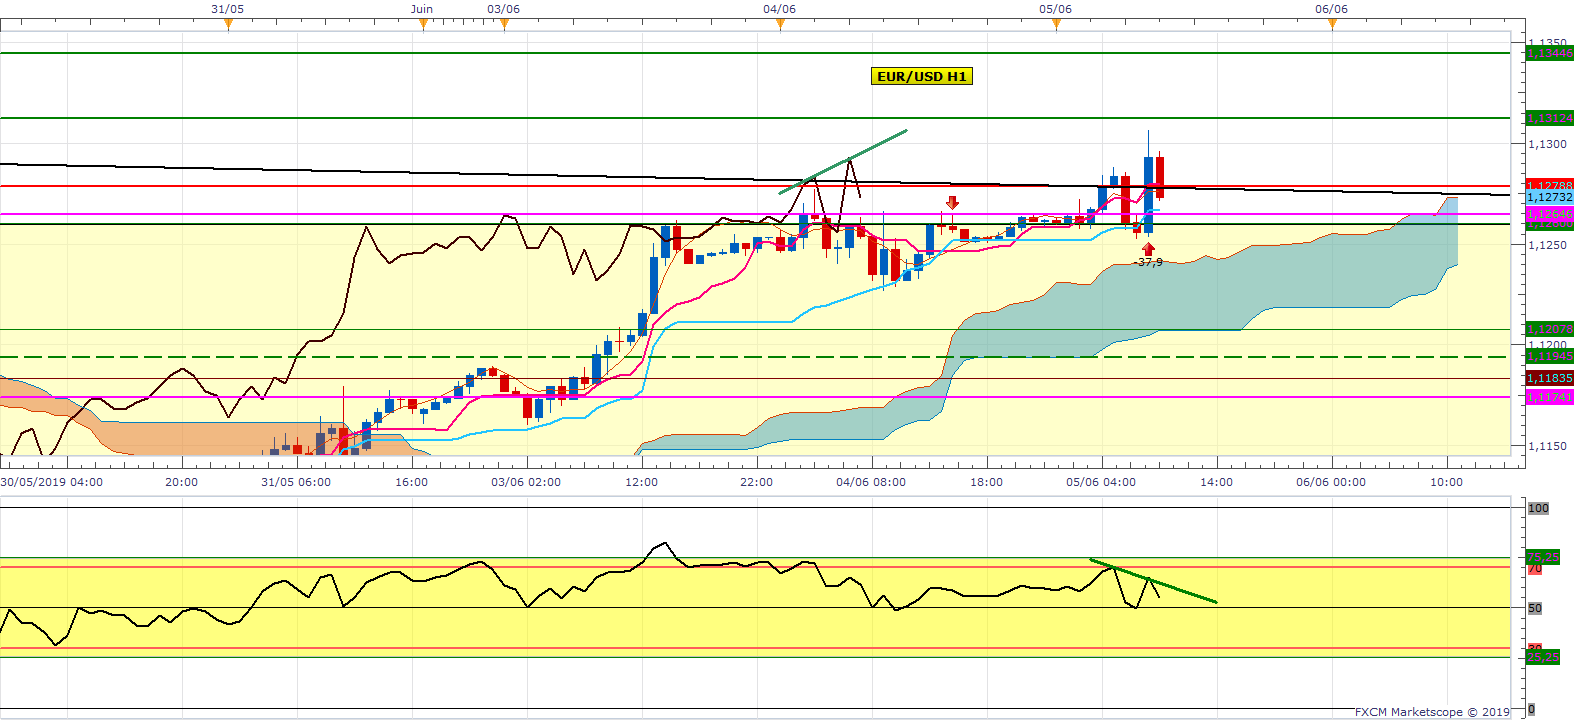Select the 50 midline label on the oscillator scale
This screenshot has height=720, width=1583.
[1535, 608]
